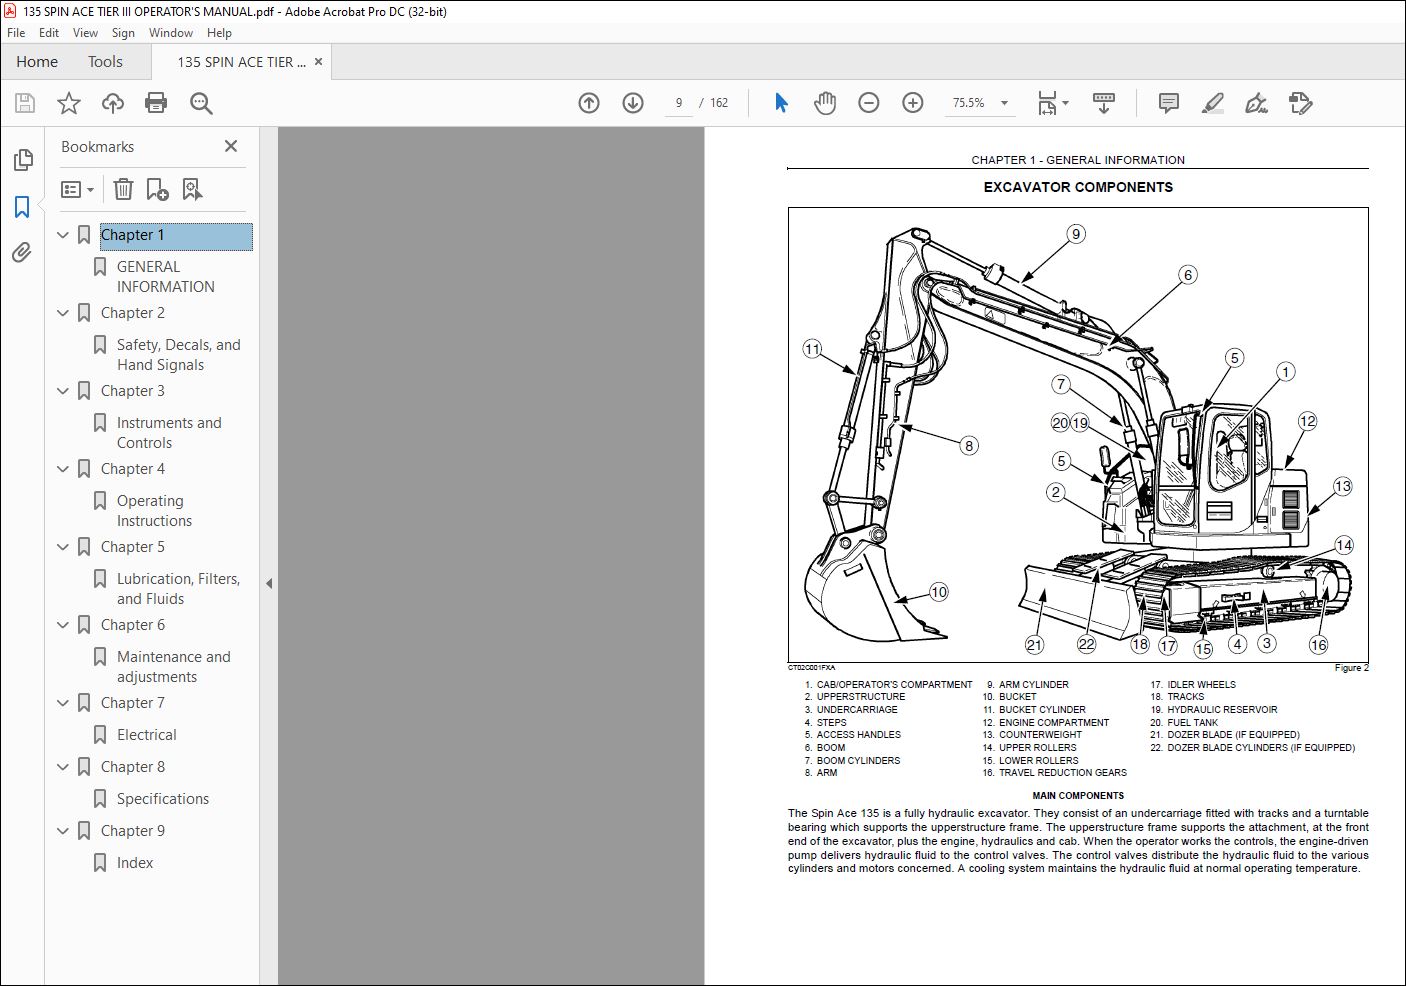Add file to starred favorites
Viewport: 1406px width, 986px height.
point(69,103)
